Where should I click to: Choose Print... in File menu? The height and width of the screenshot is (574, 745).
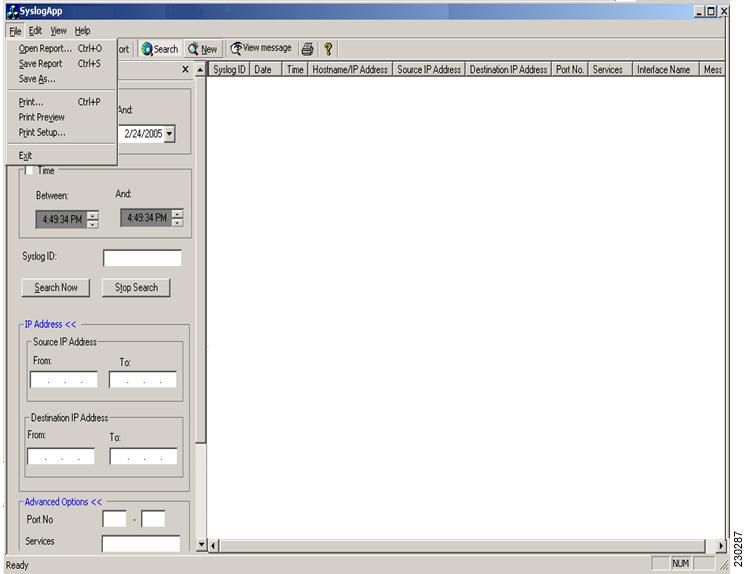pyautogui.click(x=62, y=102)
